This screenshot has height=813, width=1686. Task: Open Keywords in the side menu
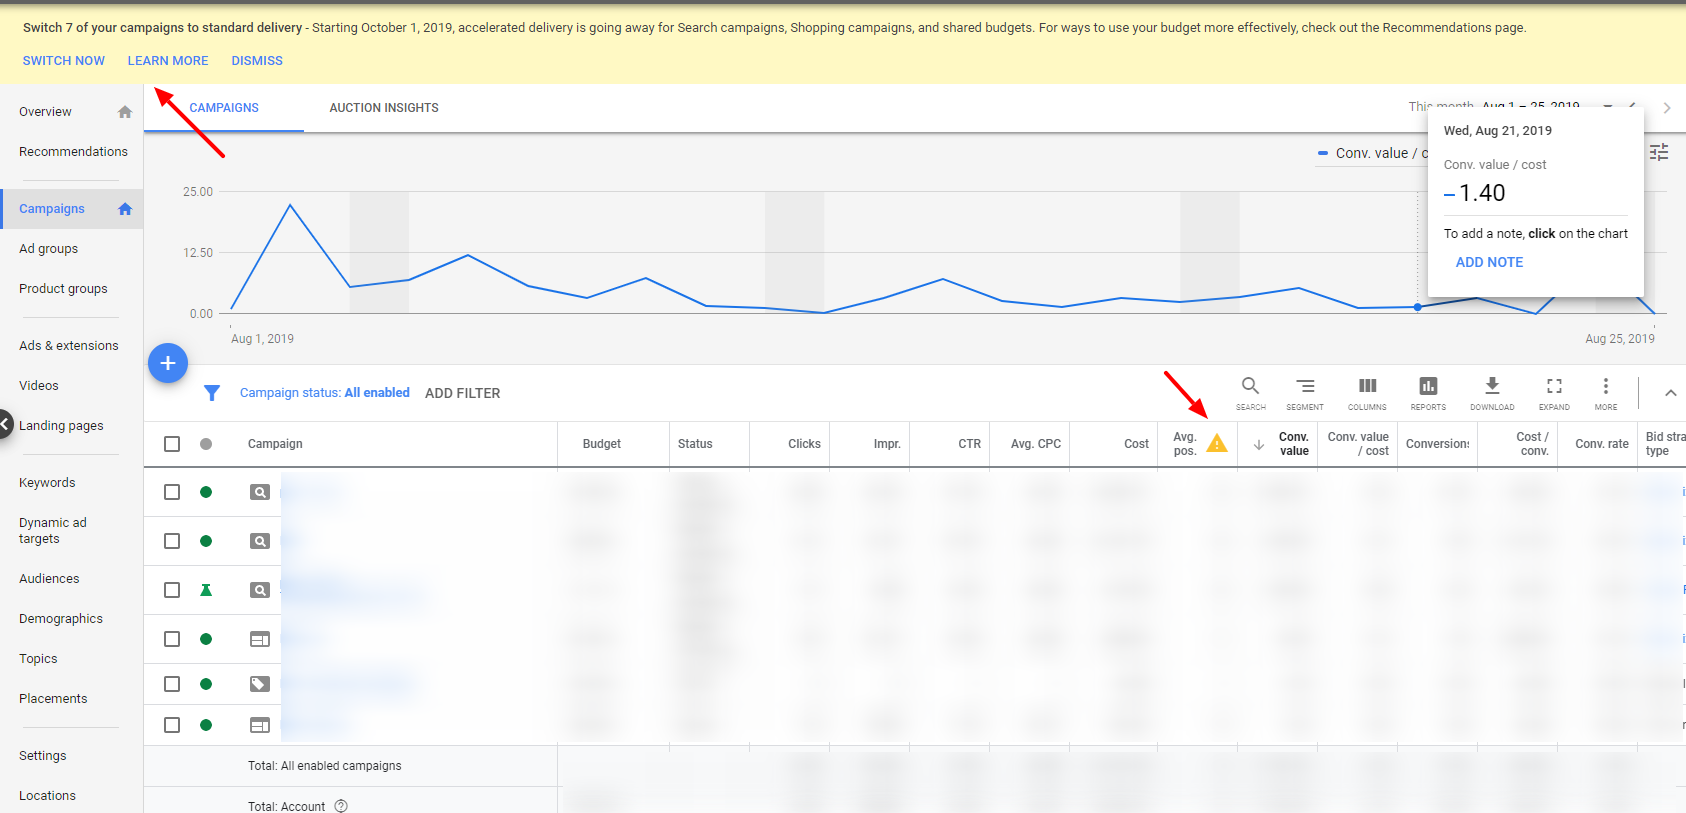coord(47,483)
